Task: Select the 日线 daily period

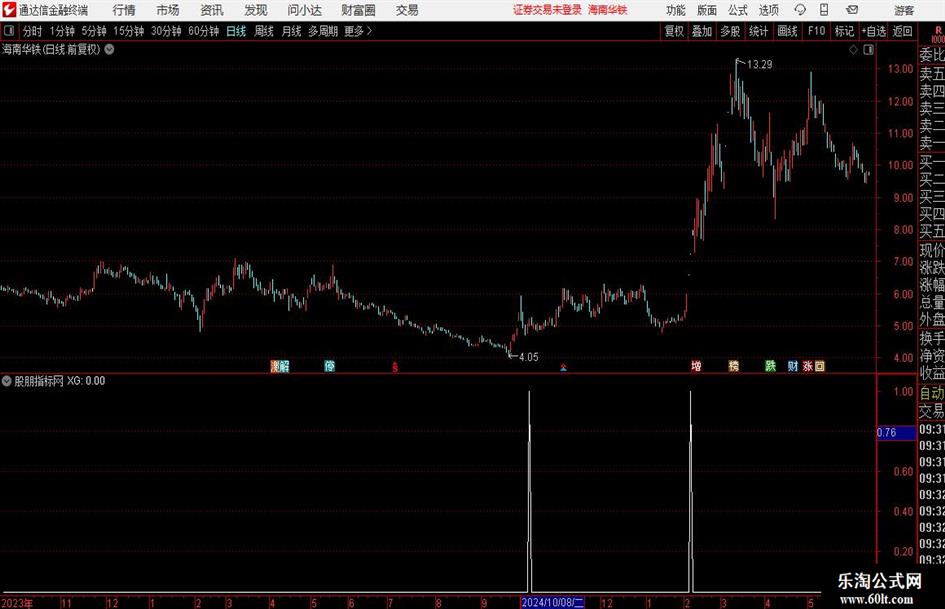Action: [236, 31]
